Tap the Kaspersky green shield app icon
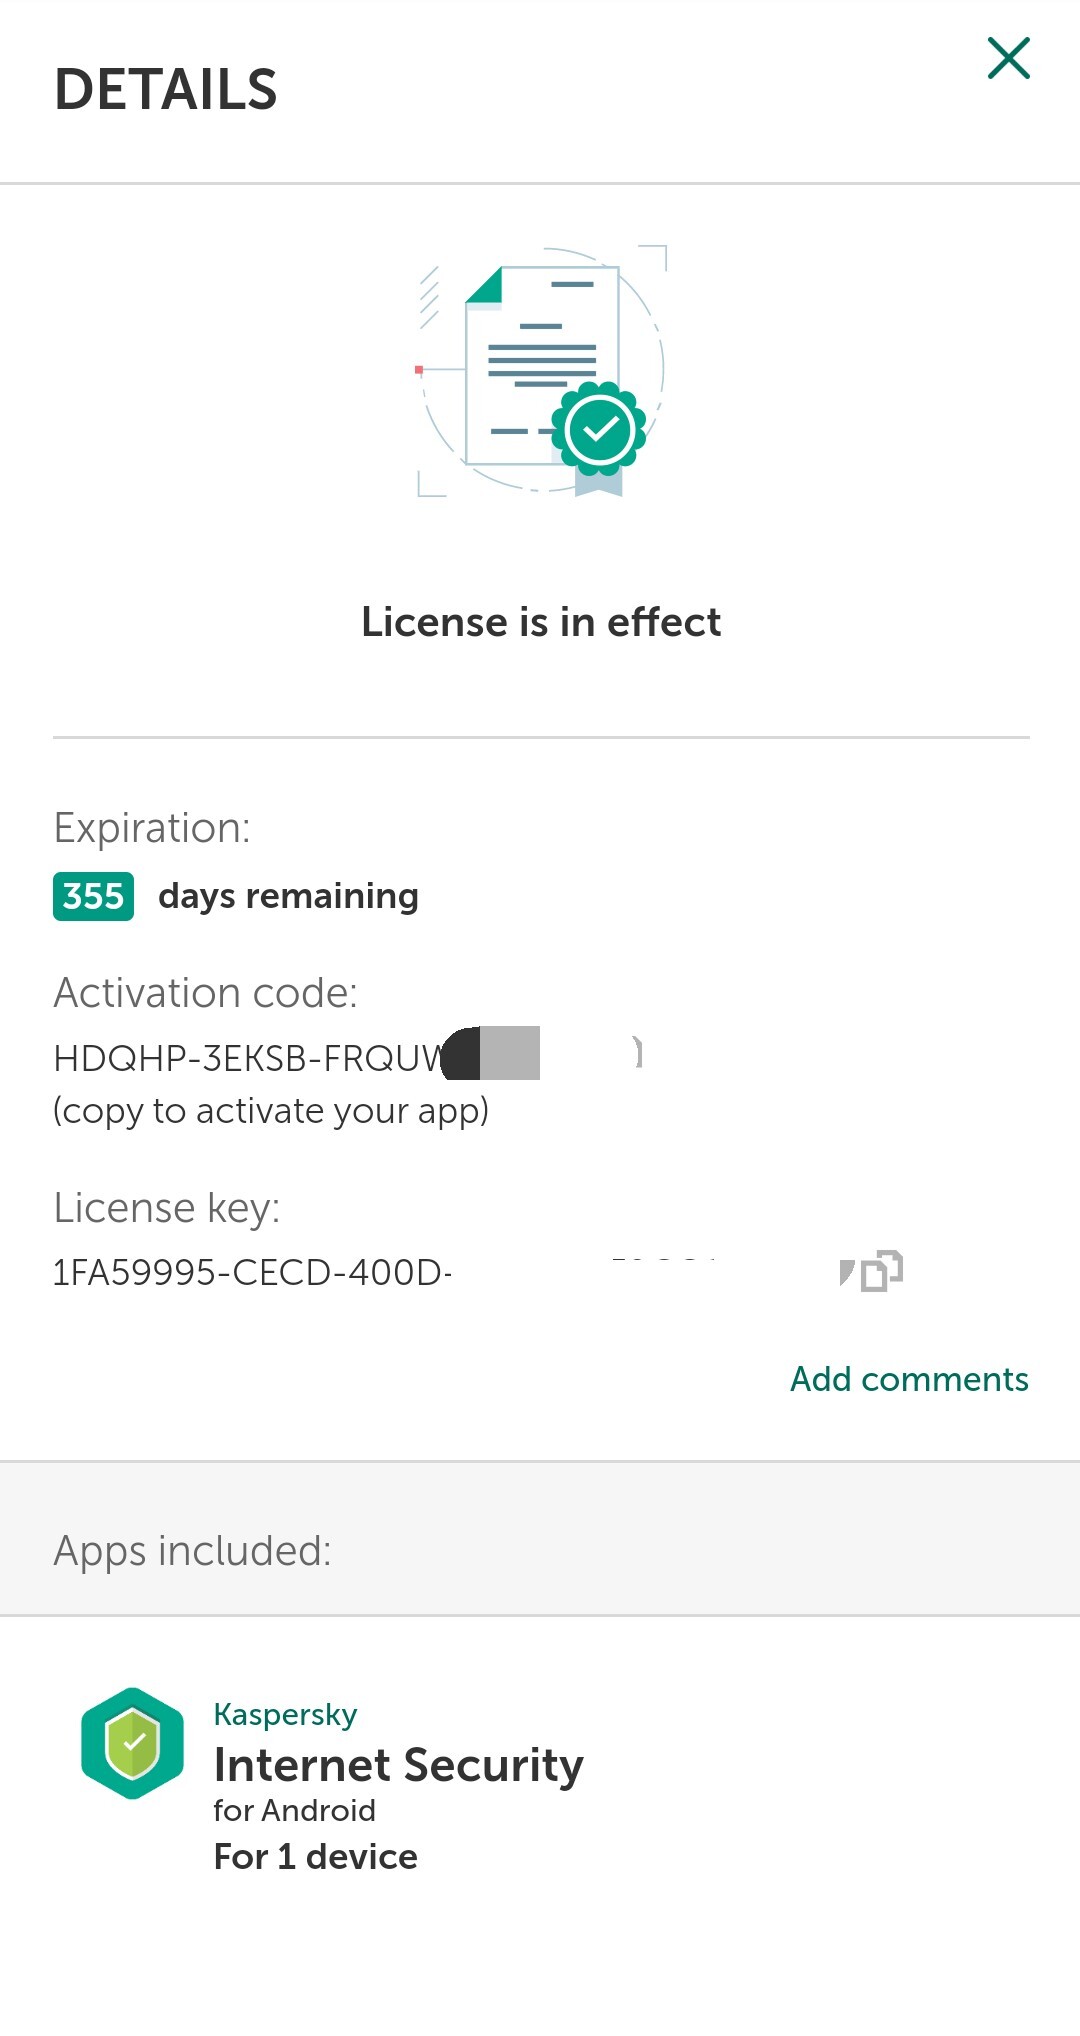 point(132,1743)
